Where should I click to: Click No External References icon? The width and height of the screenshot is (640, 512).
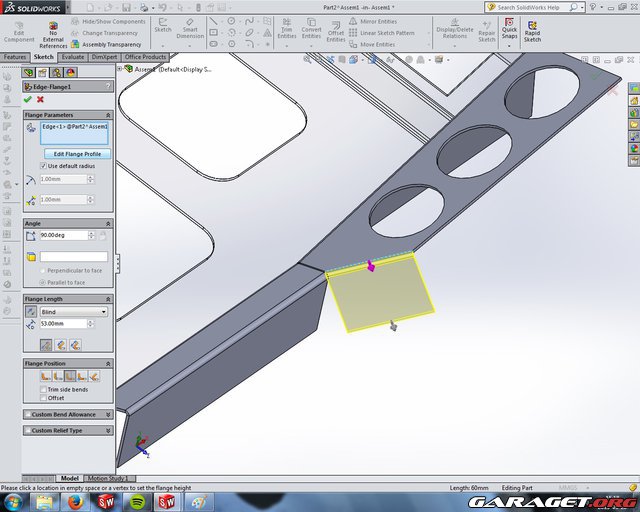[53, 31]
